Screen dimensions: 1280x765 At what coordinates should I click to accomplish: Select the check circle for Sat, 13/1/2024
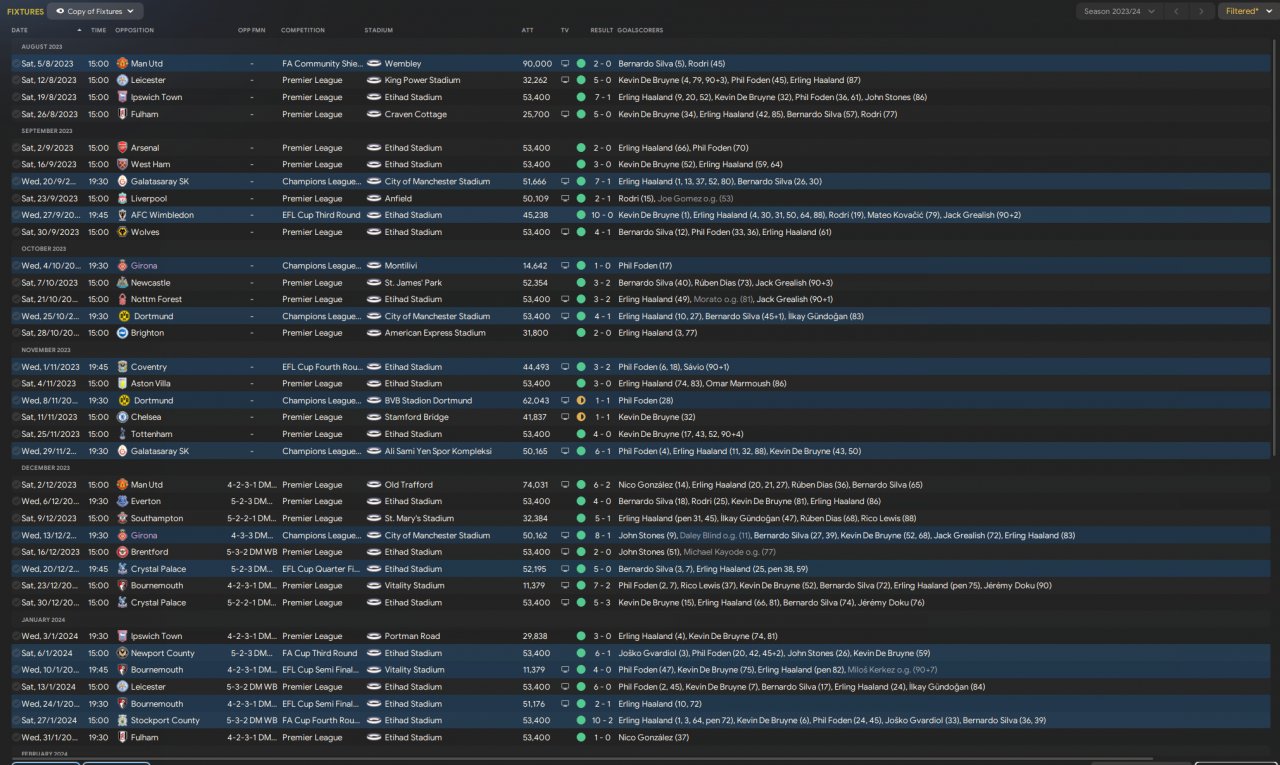16,687
